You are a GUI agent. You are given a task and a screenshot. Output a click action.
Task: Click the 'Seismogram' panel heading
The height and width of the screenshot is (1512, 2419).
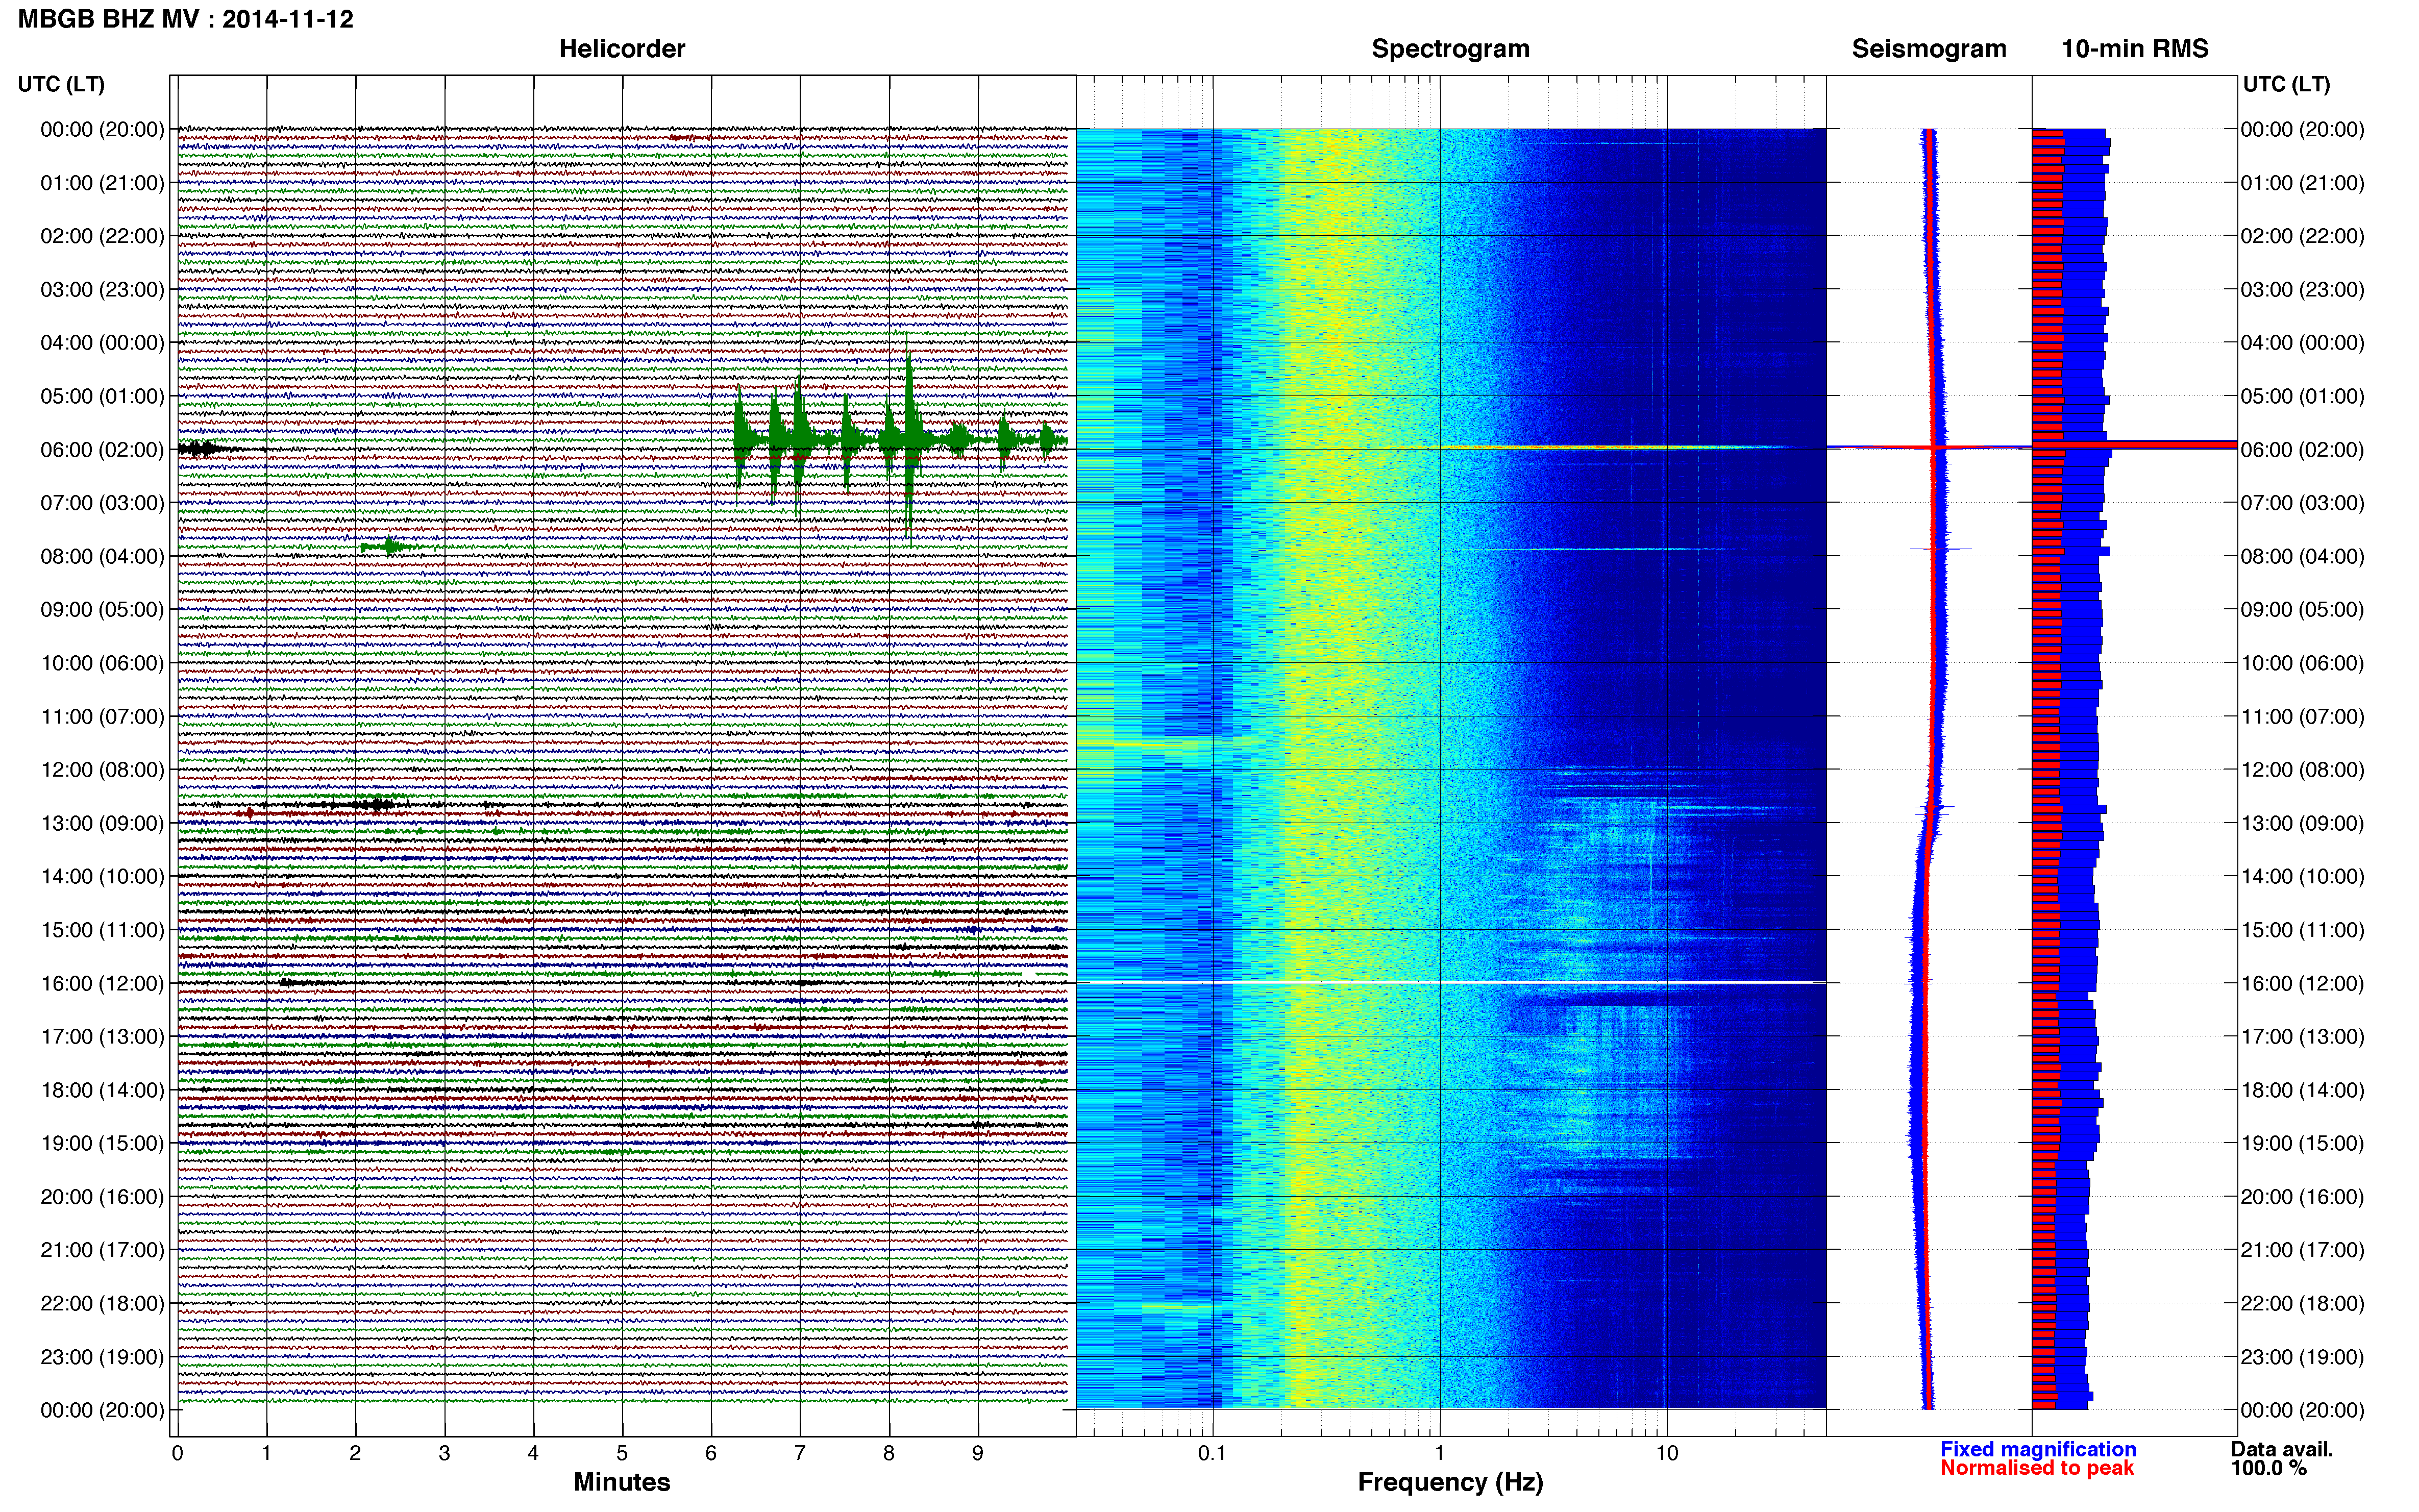(x=1928, y=49)
